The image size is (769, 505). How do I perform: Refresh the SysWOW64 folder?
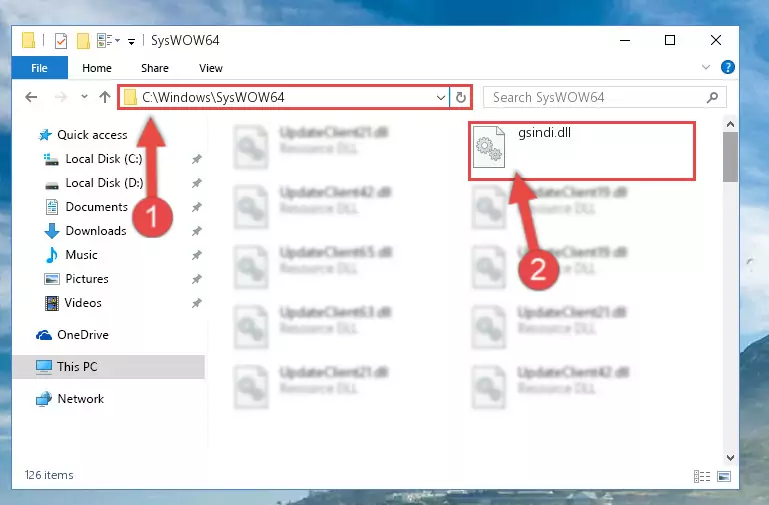461,98
